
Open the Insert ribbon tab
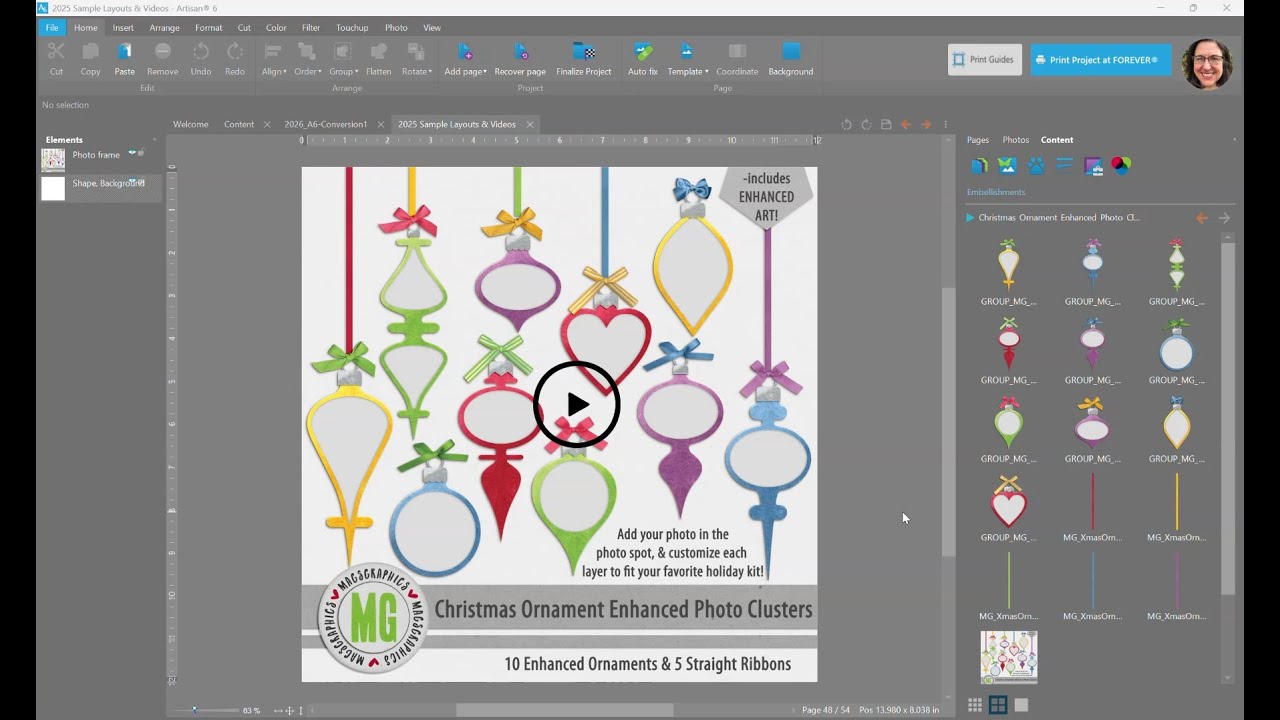(123, 28)
